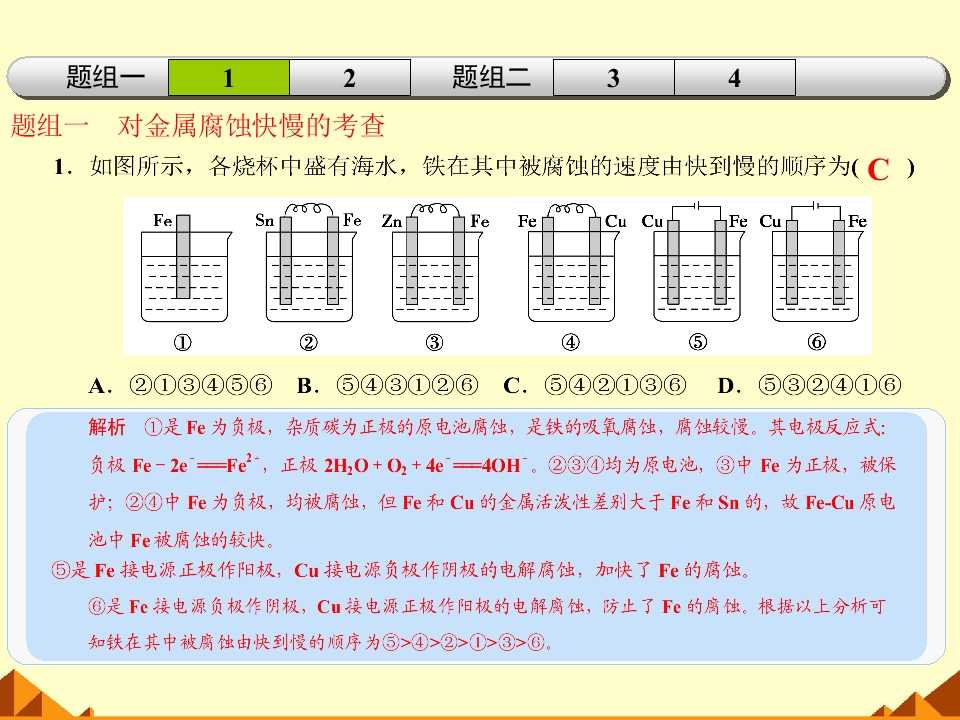Viewport: 960px width, 720px height.
Task: Open navigation tab 3
Action: (613, 78)
